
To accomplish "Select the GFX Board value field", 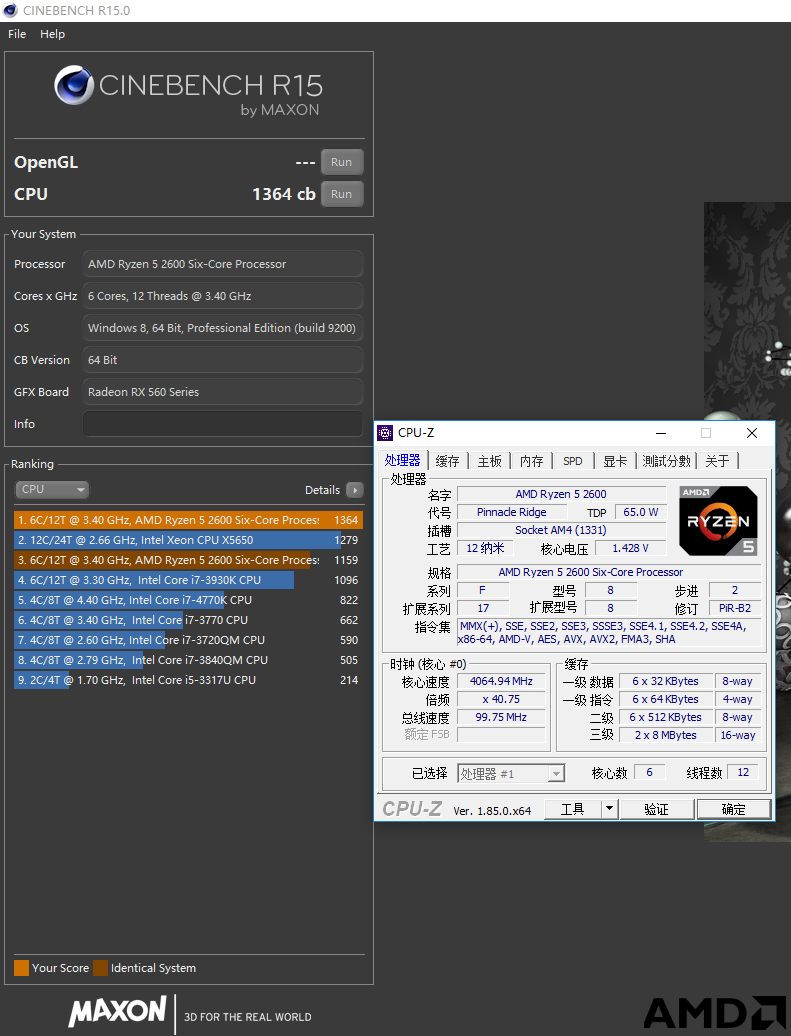I will (x=223, y=392).
